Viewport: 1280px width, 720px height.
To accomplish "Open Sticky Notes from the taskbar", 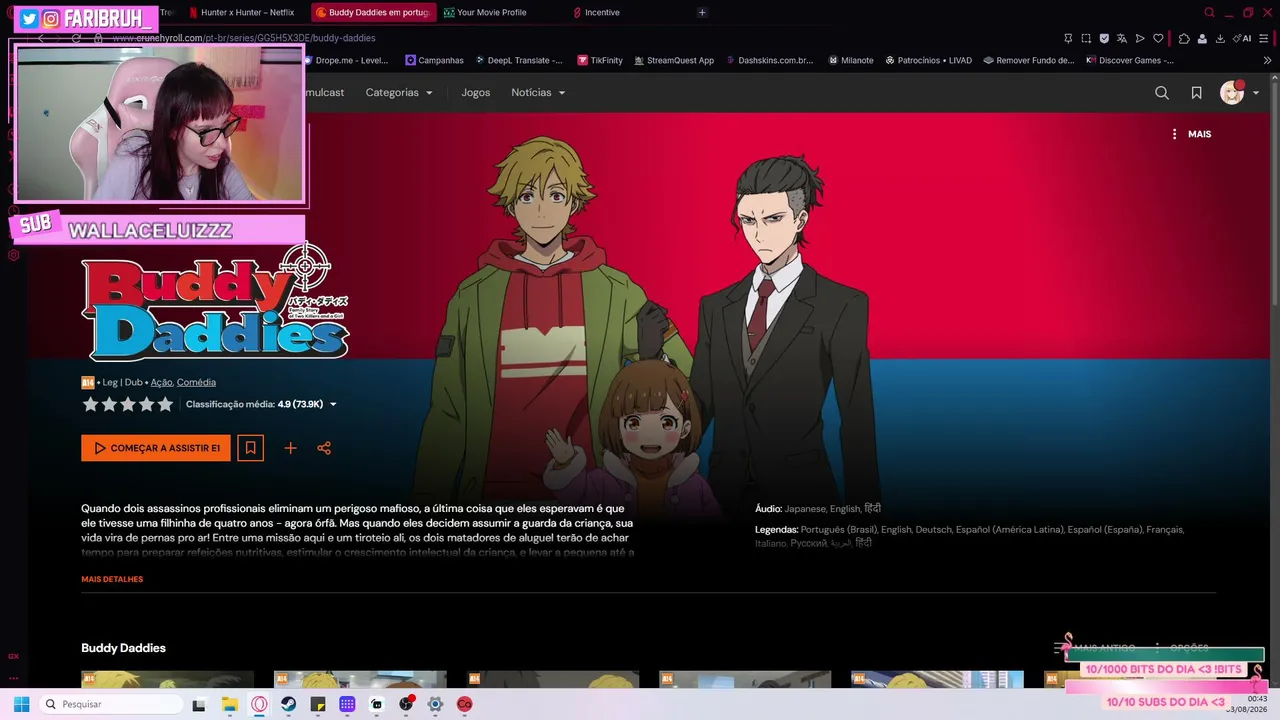I will click(x=318, y=704).
